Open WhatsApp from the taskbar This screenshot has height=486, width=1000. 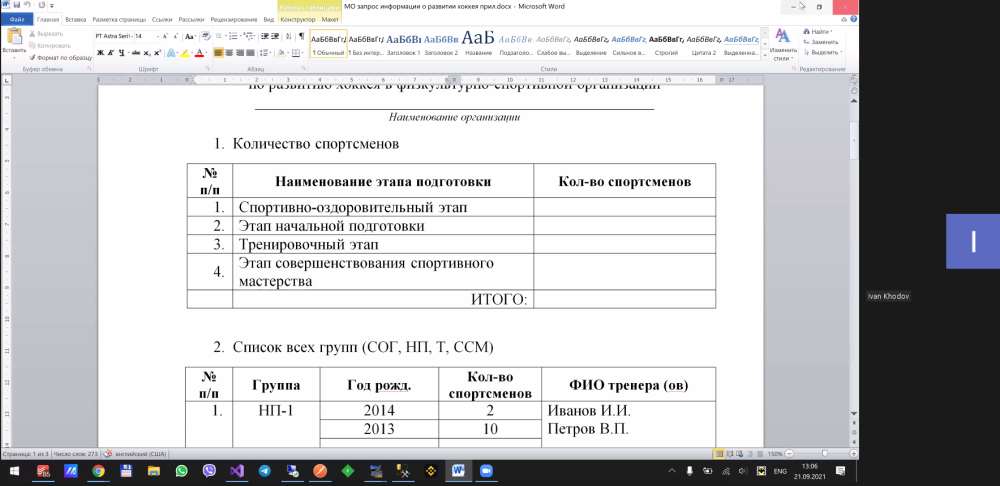tap(181, 471)
